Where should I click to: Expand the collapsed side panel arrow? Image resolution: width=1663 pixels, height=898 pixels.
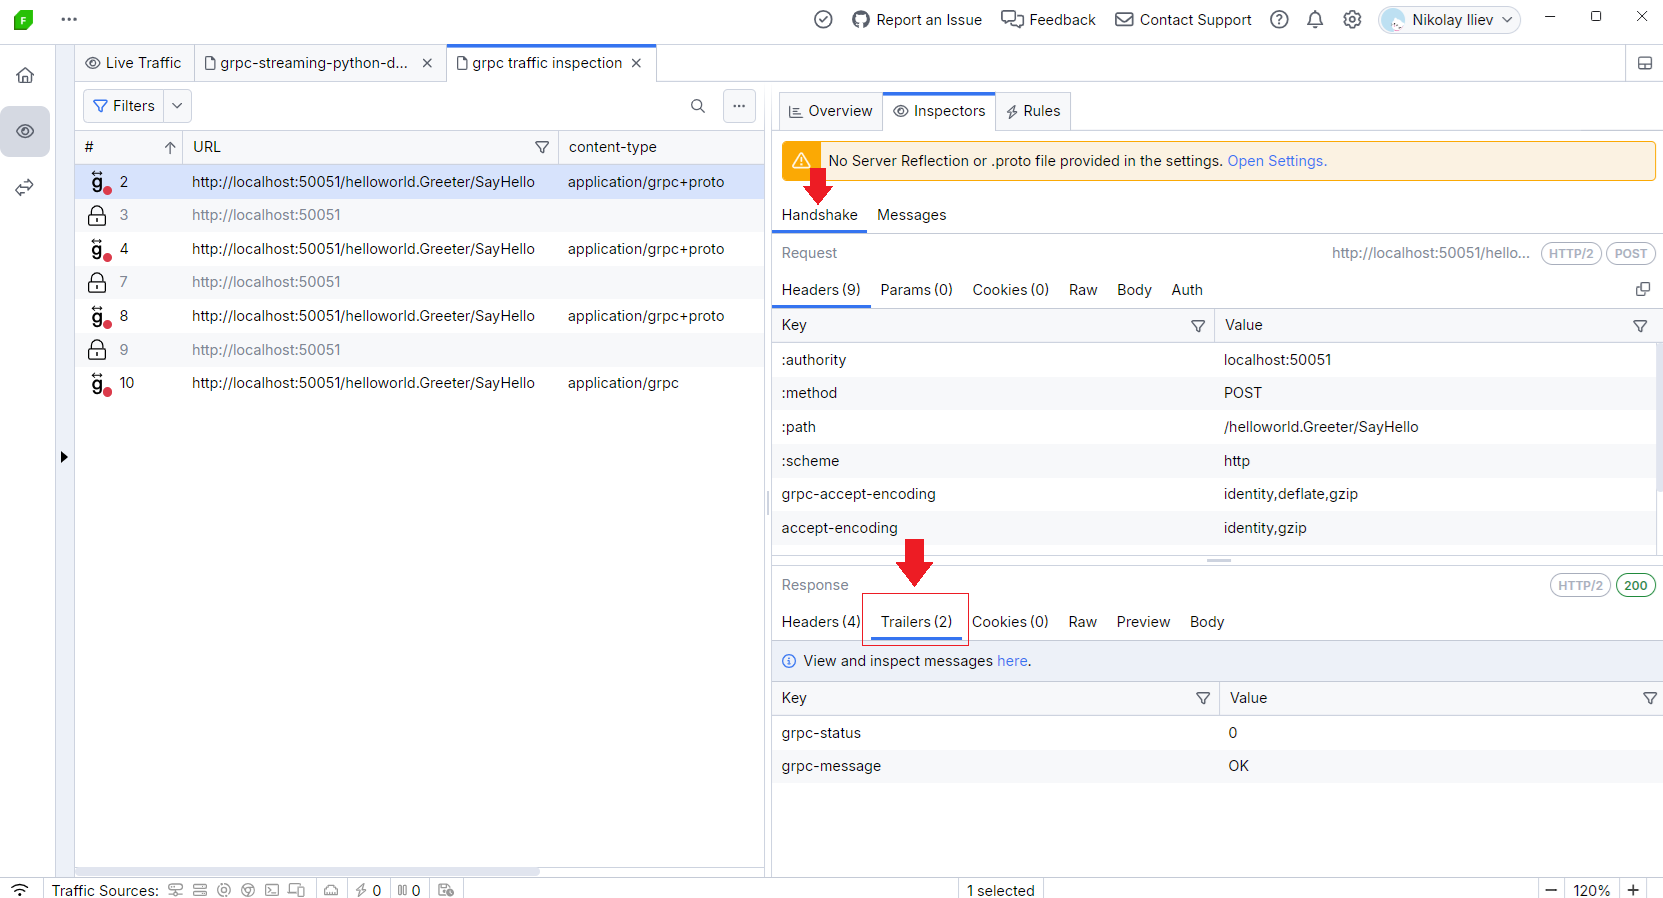point(64,457)
